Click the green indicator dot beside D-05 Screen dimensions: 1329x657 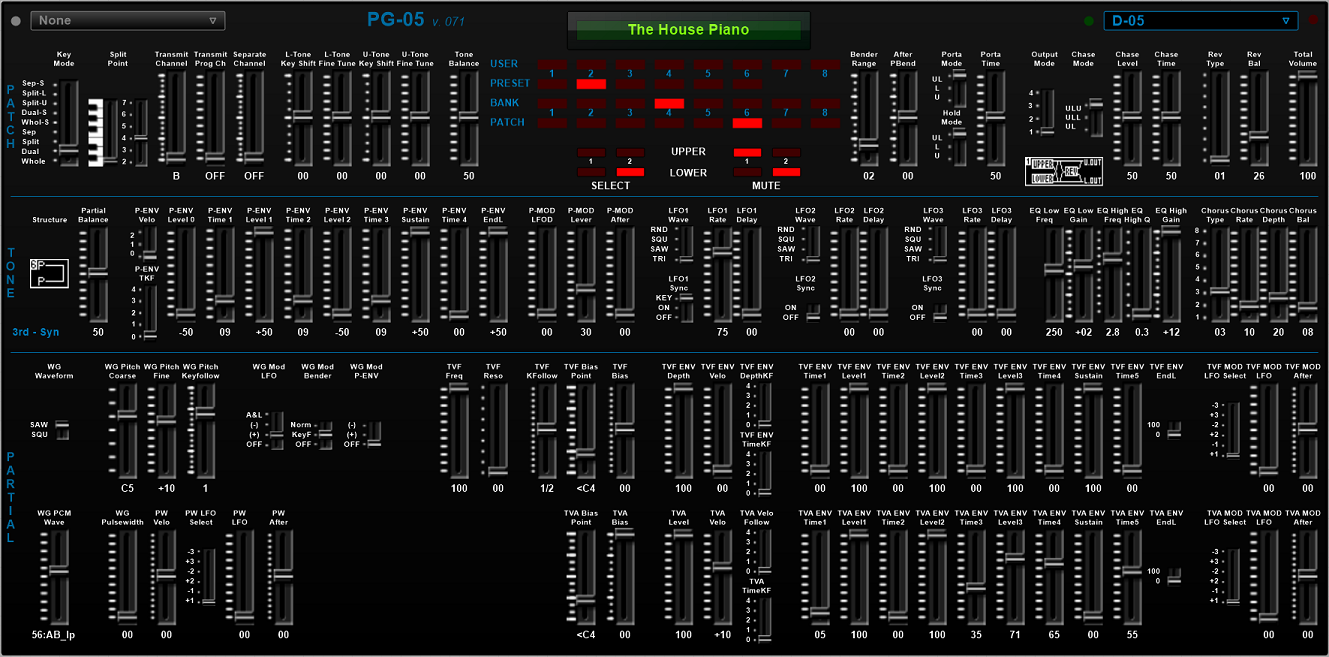tap(1089, 20)
